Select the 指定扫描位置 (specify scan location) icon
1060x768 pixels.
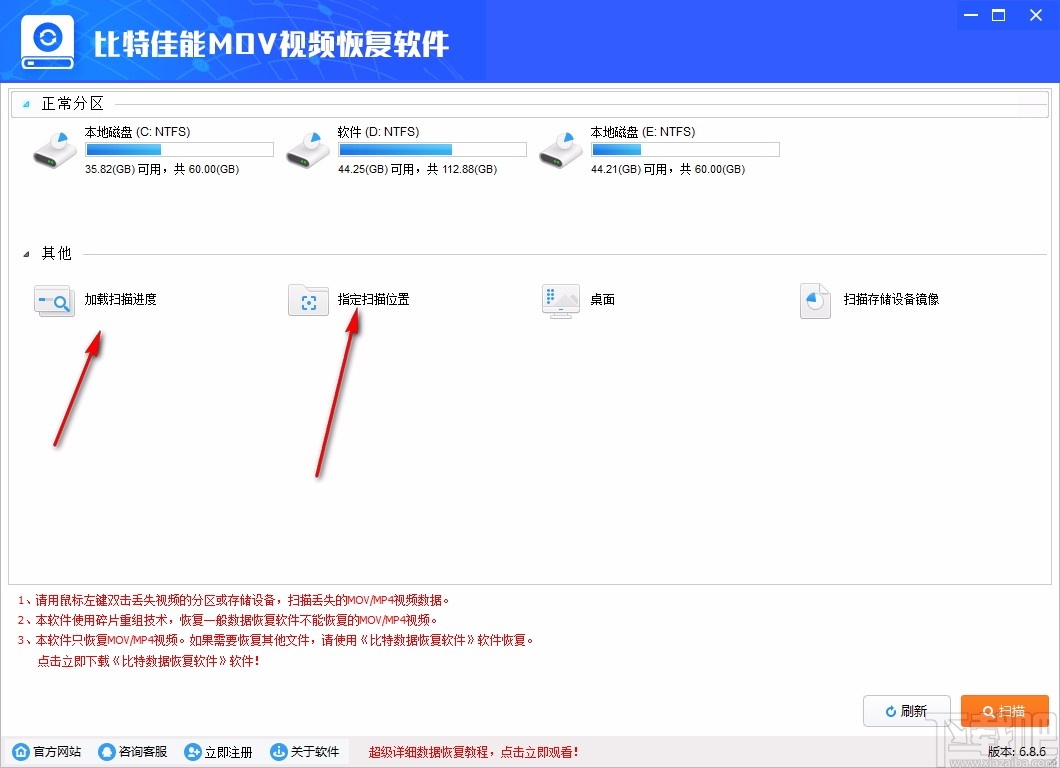308,300
